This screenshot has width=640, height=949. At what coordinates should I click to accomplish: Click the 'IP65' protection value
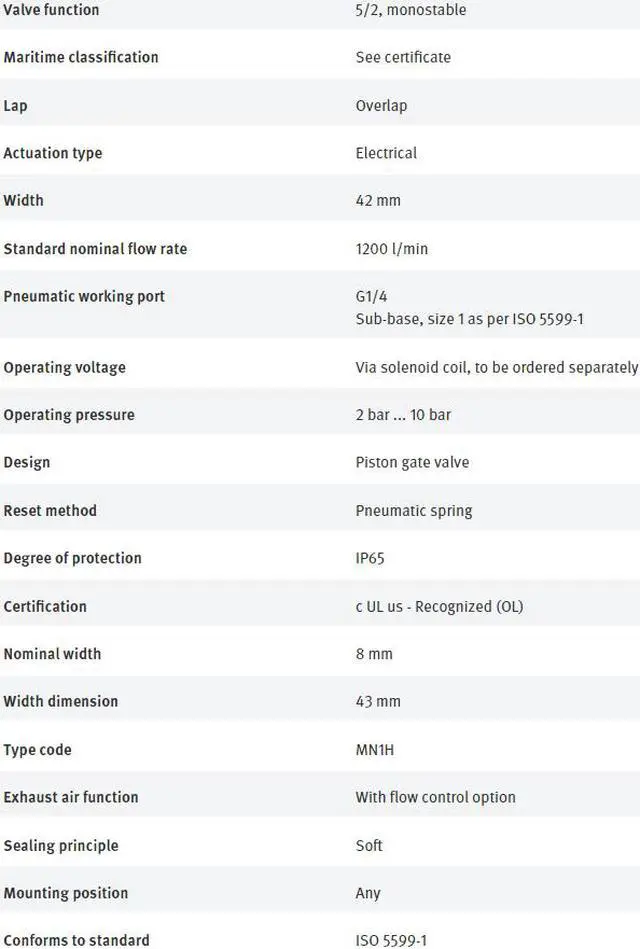(x=370, y=558)
